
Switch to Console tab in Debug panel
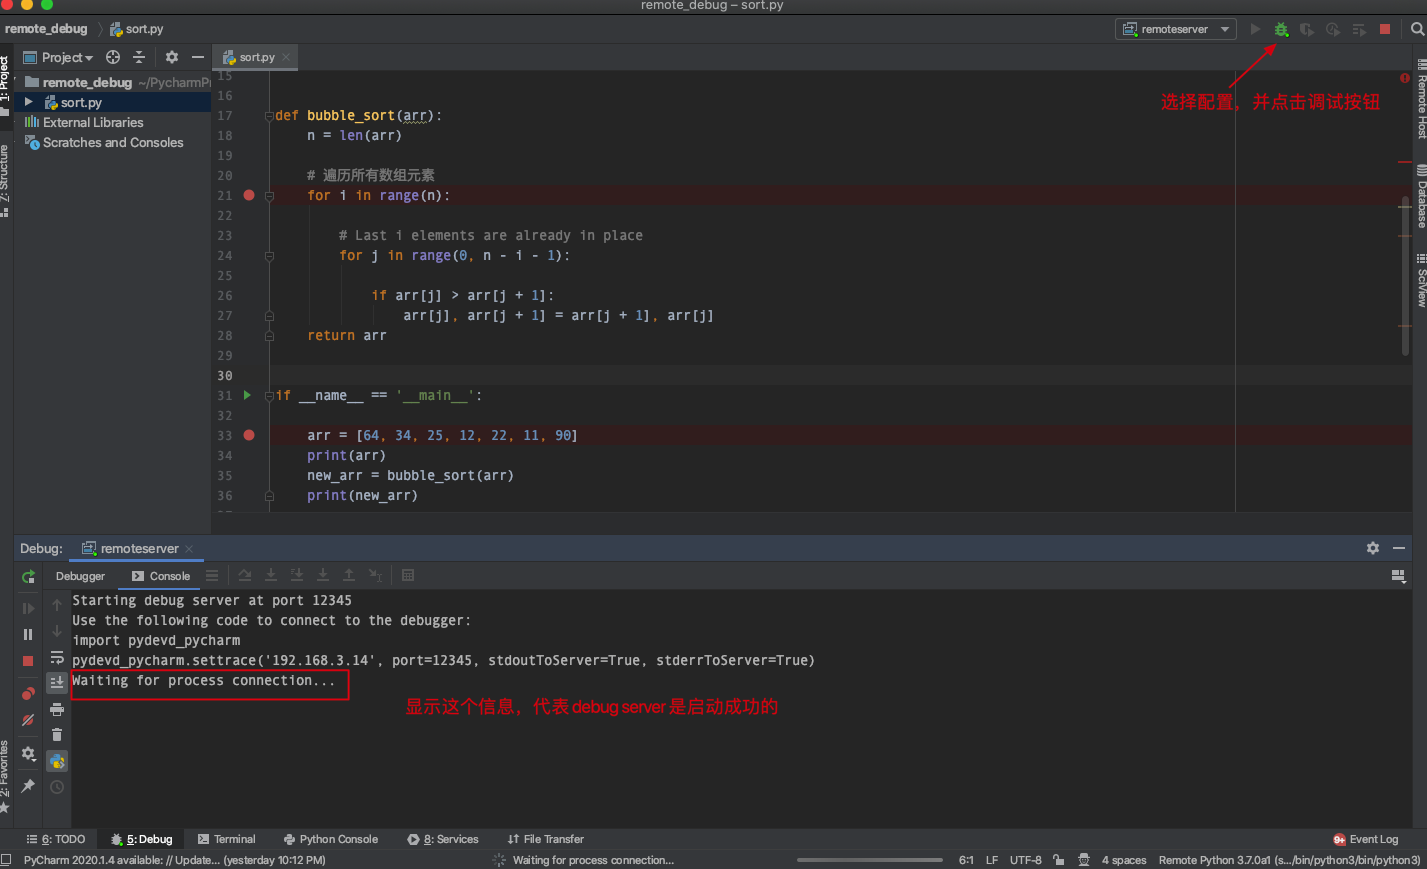pyautogui.click(x=160, y=576)
